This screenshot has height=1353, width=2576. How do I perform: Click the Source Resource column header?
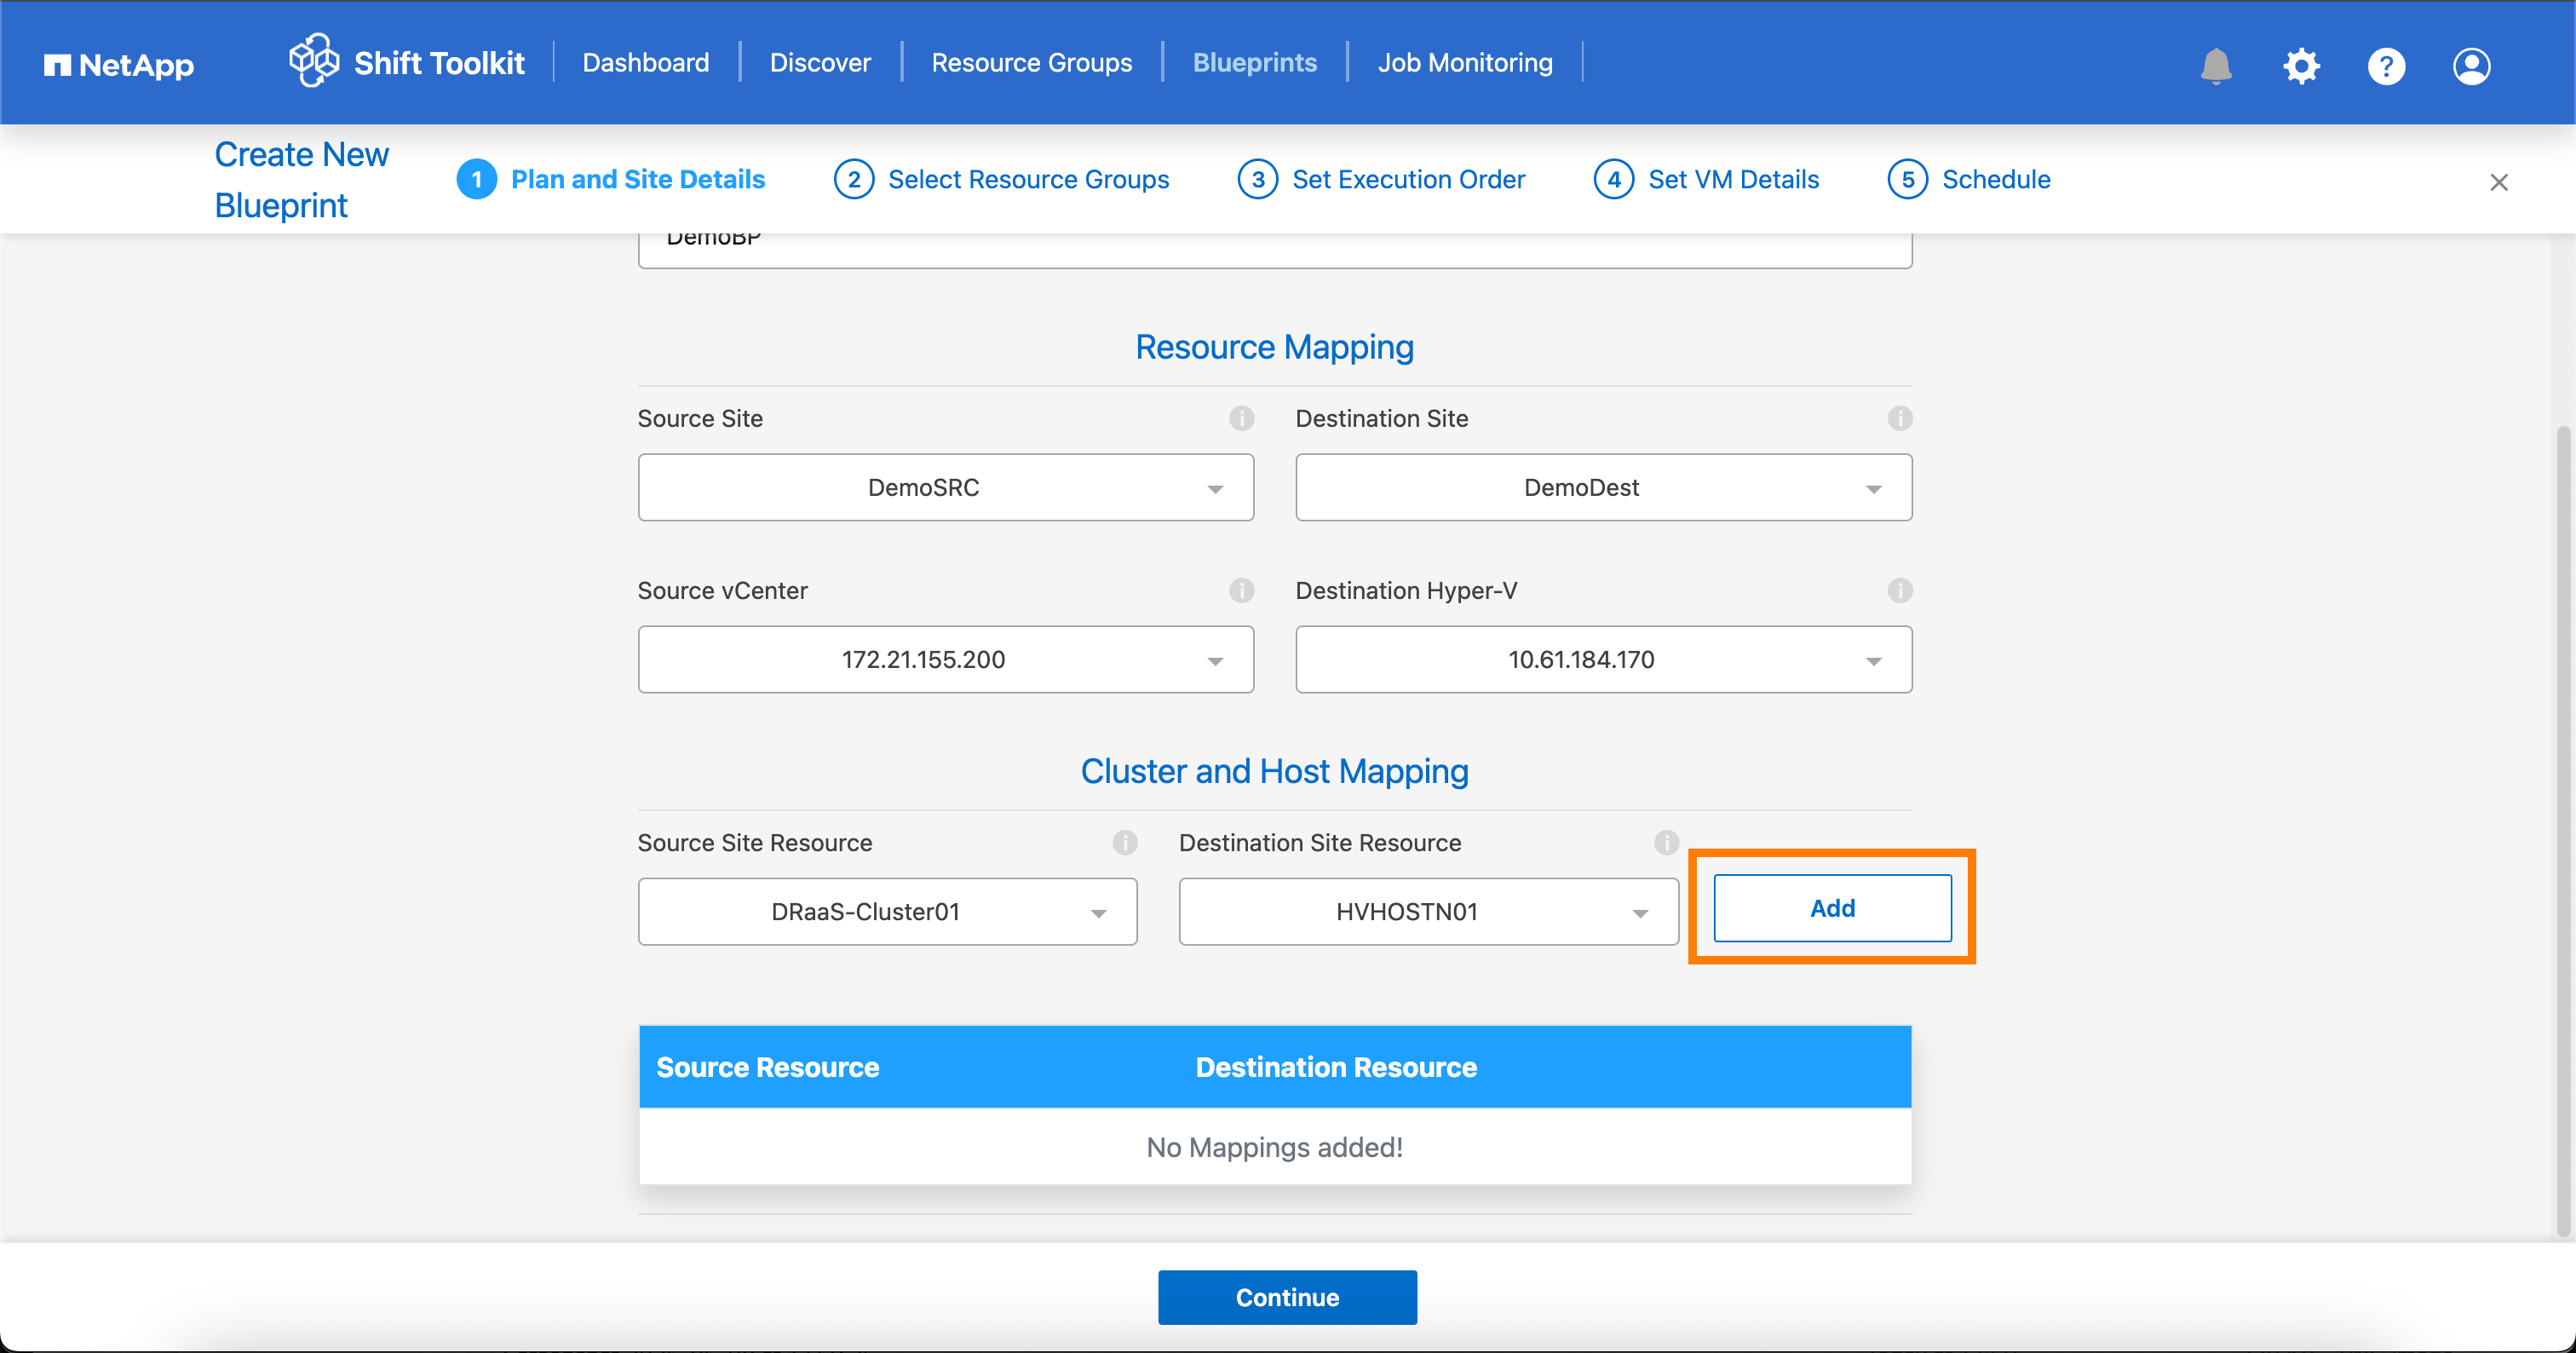(x=767, y=1067)
